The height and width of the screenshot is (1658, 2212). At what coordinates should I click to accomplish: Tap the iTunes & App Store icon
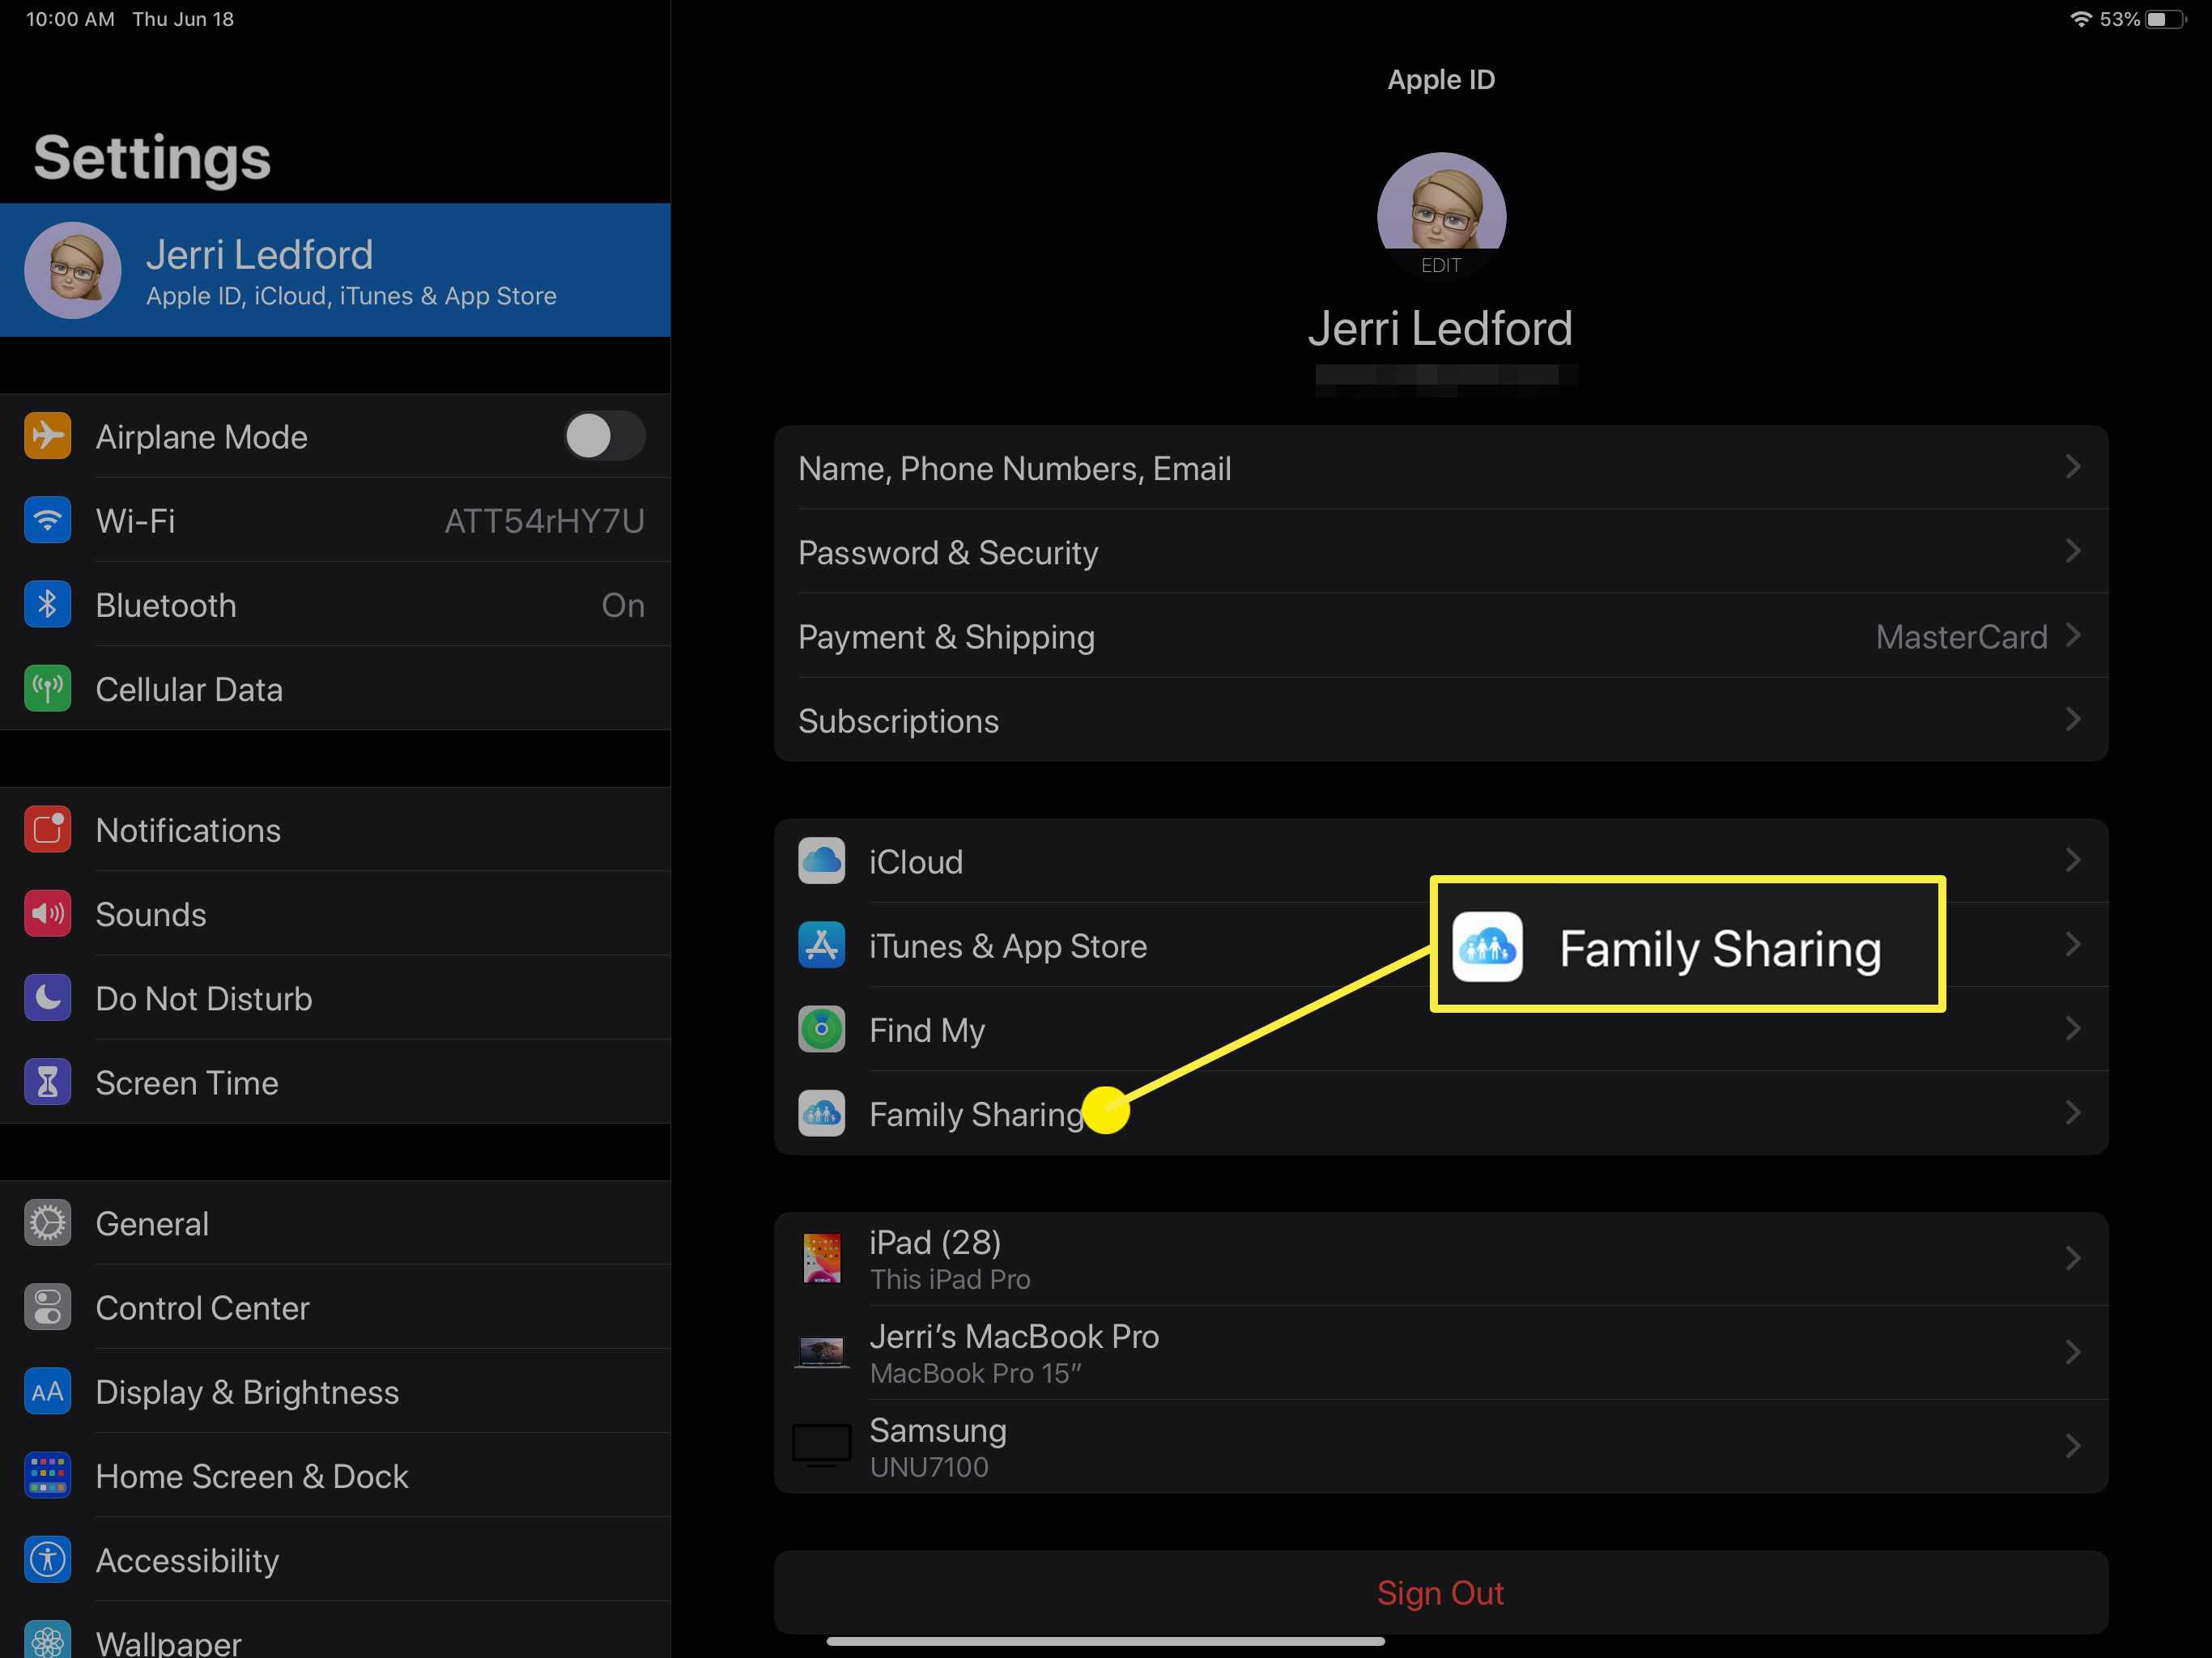point(821,945)
